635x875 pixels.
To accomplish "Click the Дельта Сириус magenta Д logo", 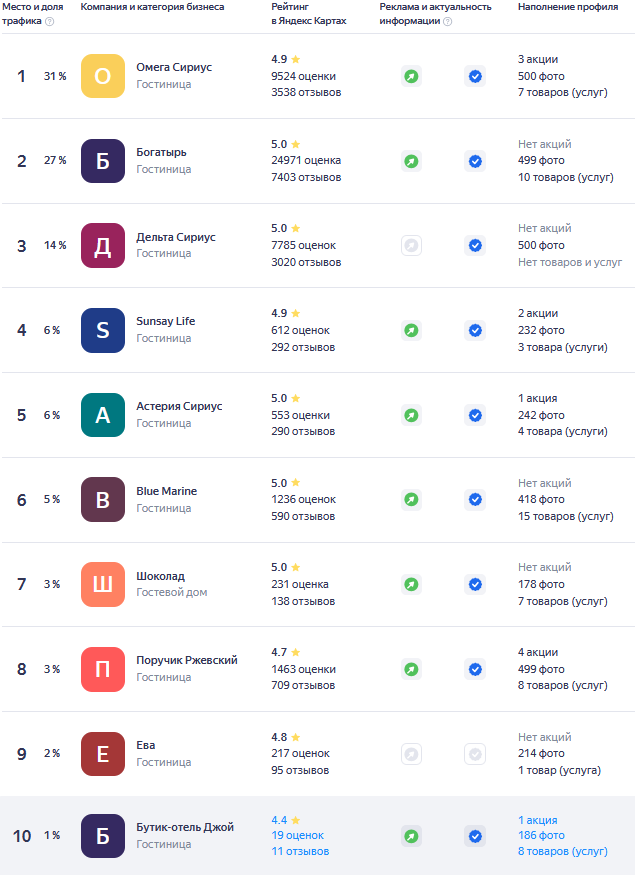I will pos(103,246).
